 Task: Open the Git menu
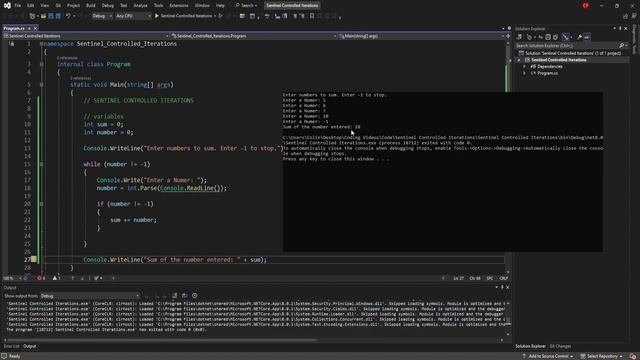(58, 6)
